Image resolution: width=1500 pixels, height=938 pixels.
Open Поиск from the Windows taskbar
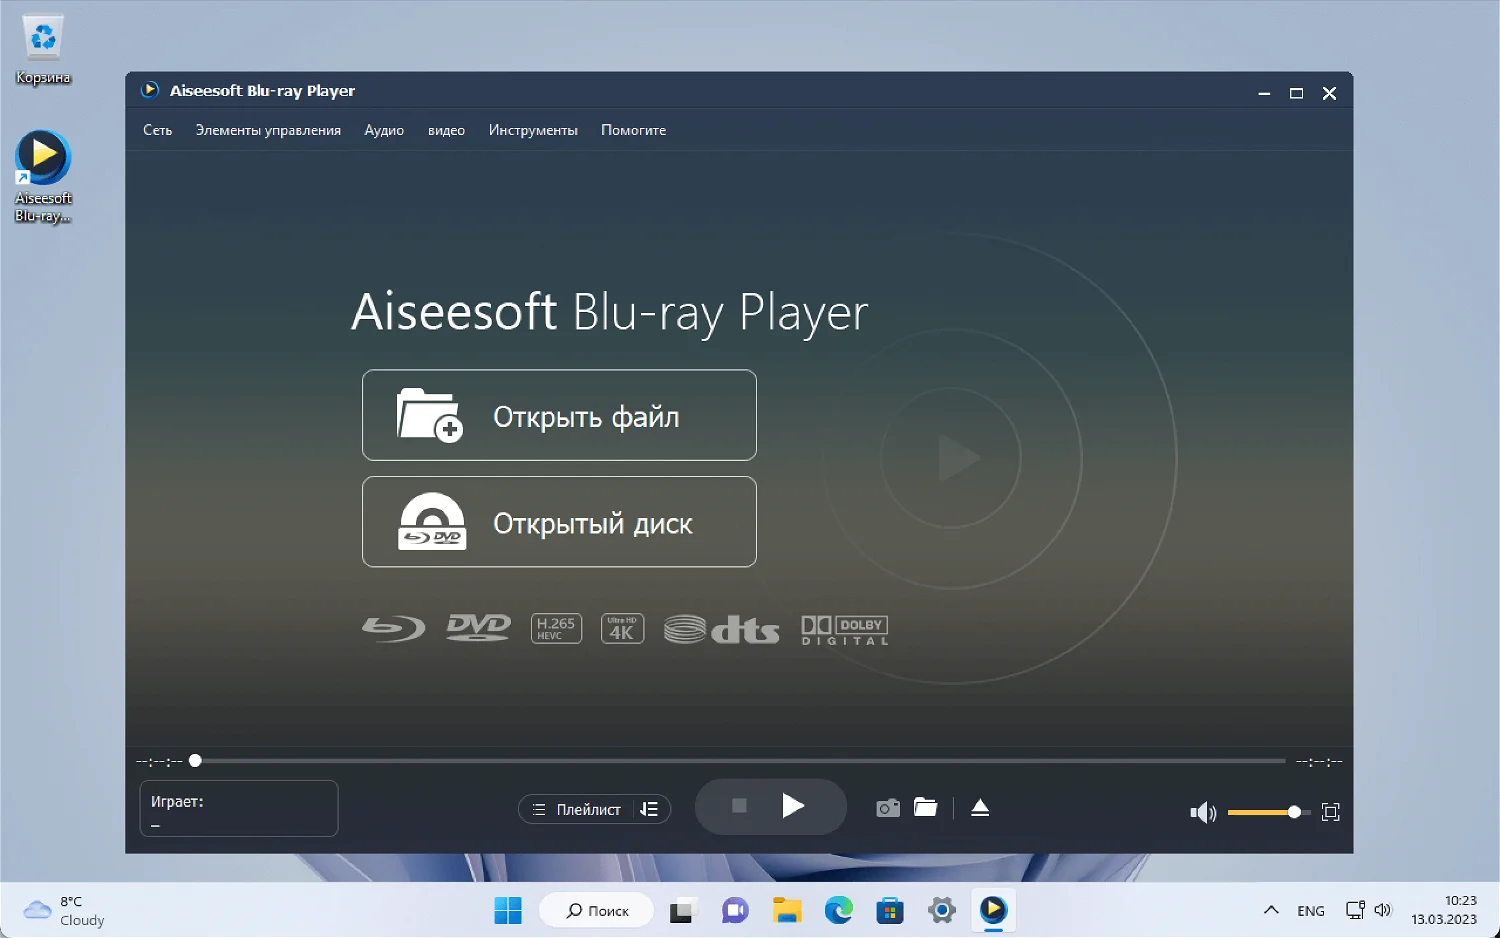596,910
